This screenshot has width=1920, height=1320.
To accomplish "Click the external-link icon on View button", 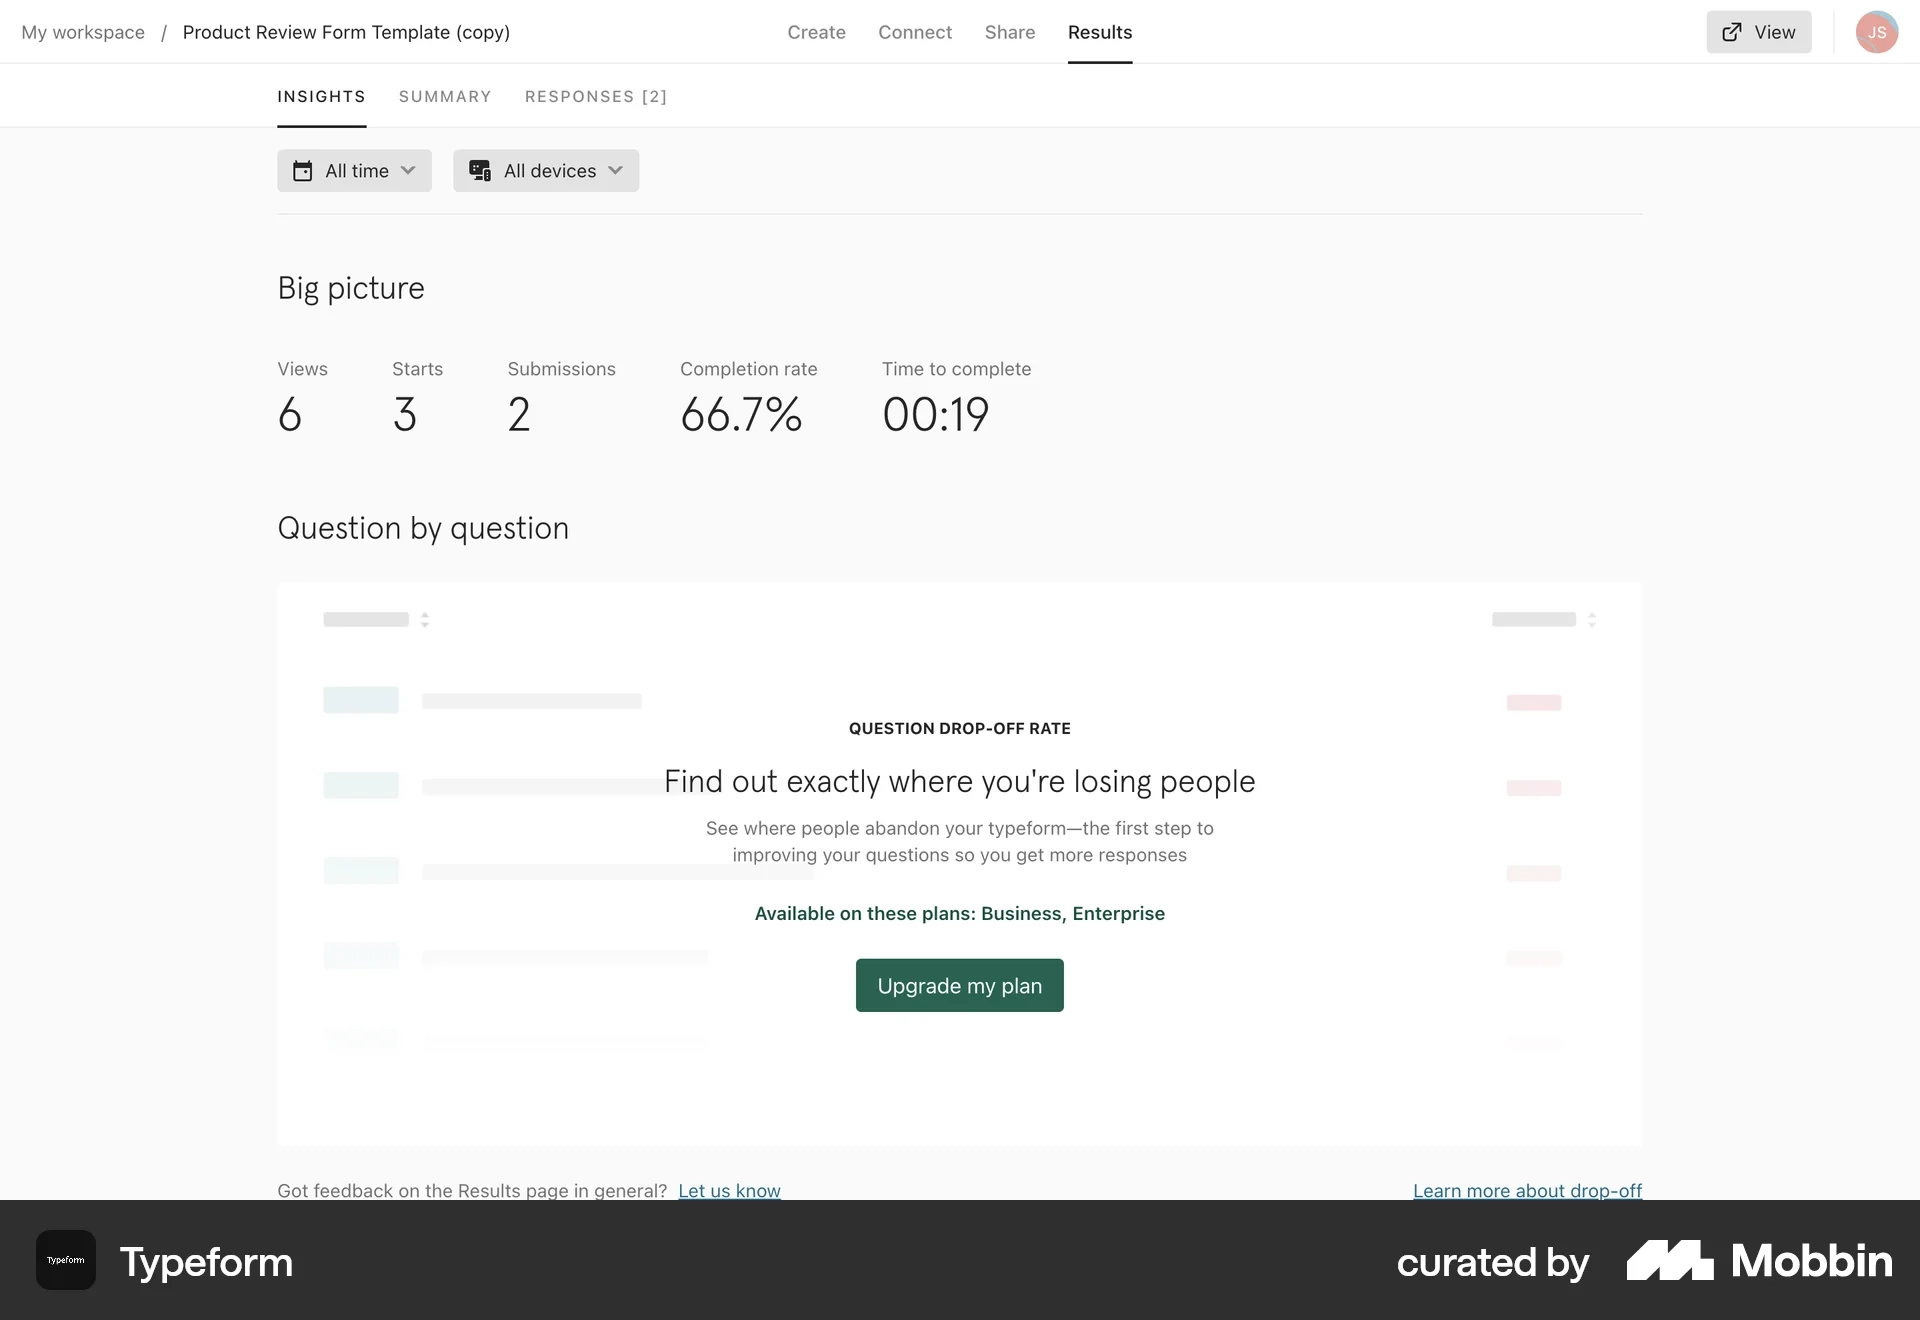I will pos(1732,32).
